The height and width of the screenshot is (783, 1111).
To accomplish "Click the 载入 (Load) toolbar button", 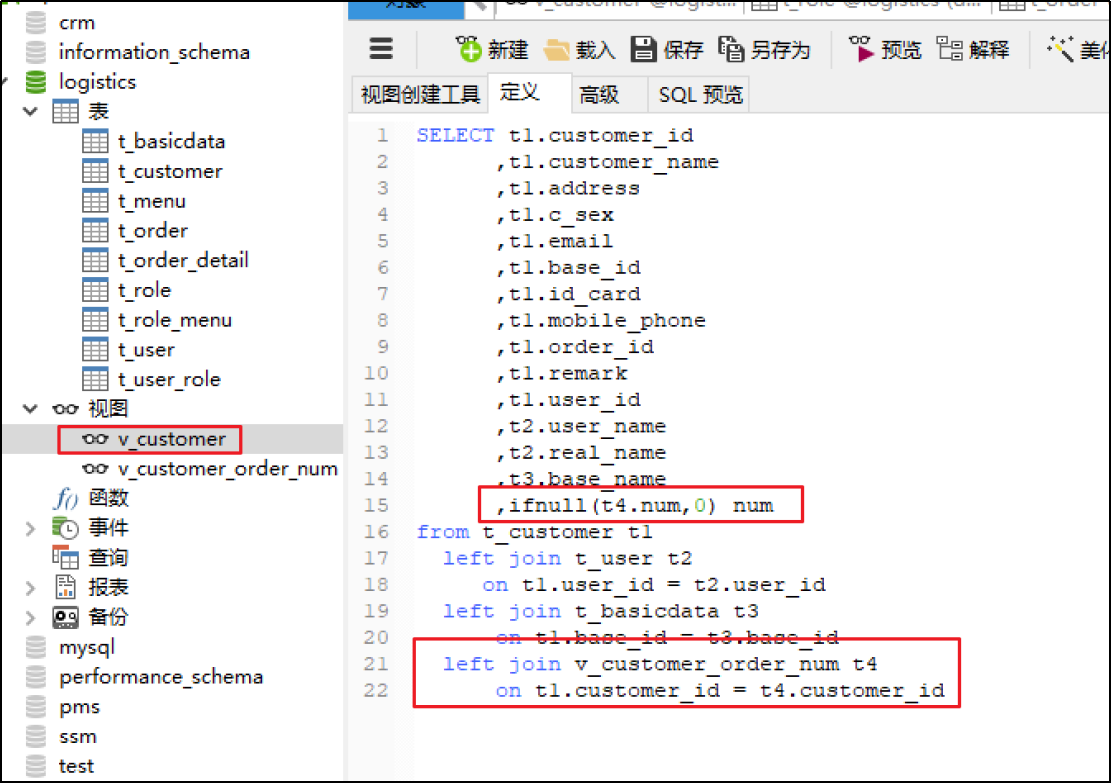I will click(x=580, y=50).
